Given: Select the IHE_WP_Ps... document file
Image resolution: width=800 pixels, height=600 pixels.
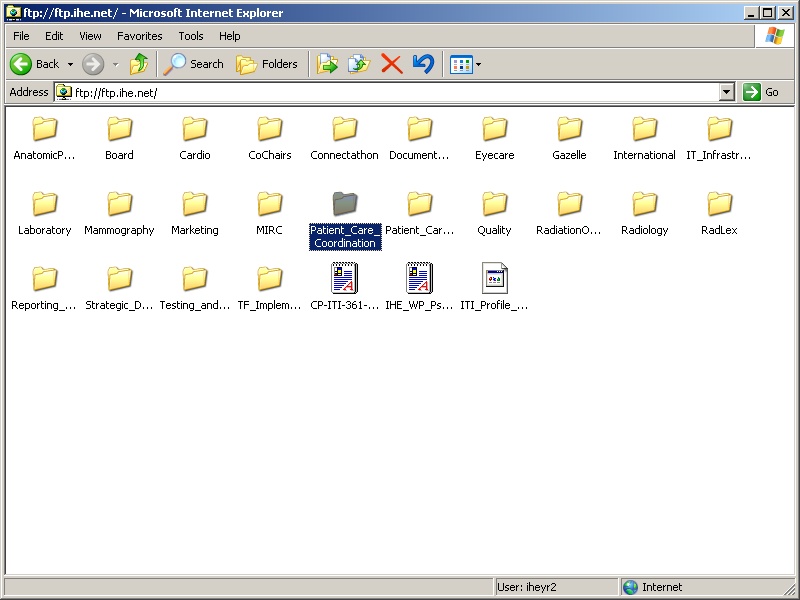Looking at the screenshot, I should click(x=419, y=287).
